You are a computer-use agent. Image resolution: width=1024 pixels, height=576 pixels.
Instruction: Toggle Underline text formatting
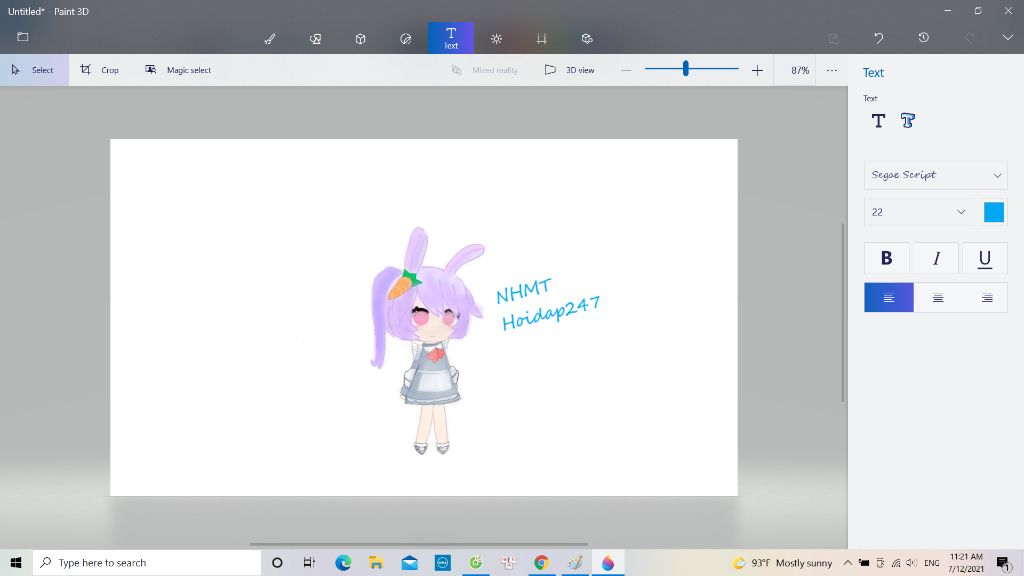pos(984,258)
